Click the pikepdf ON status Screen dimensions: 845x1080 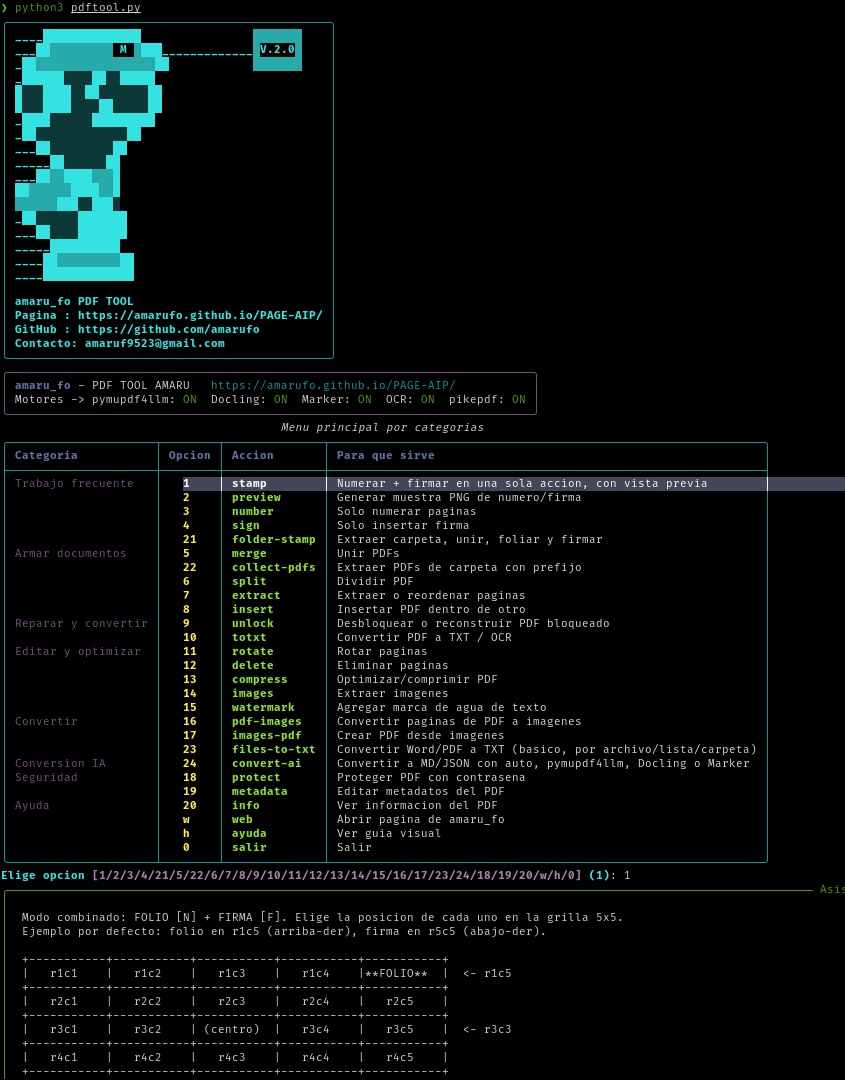tap(519, 399)
